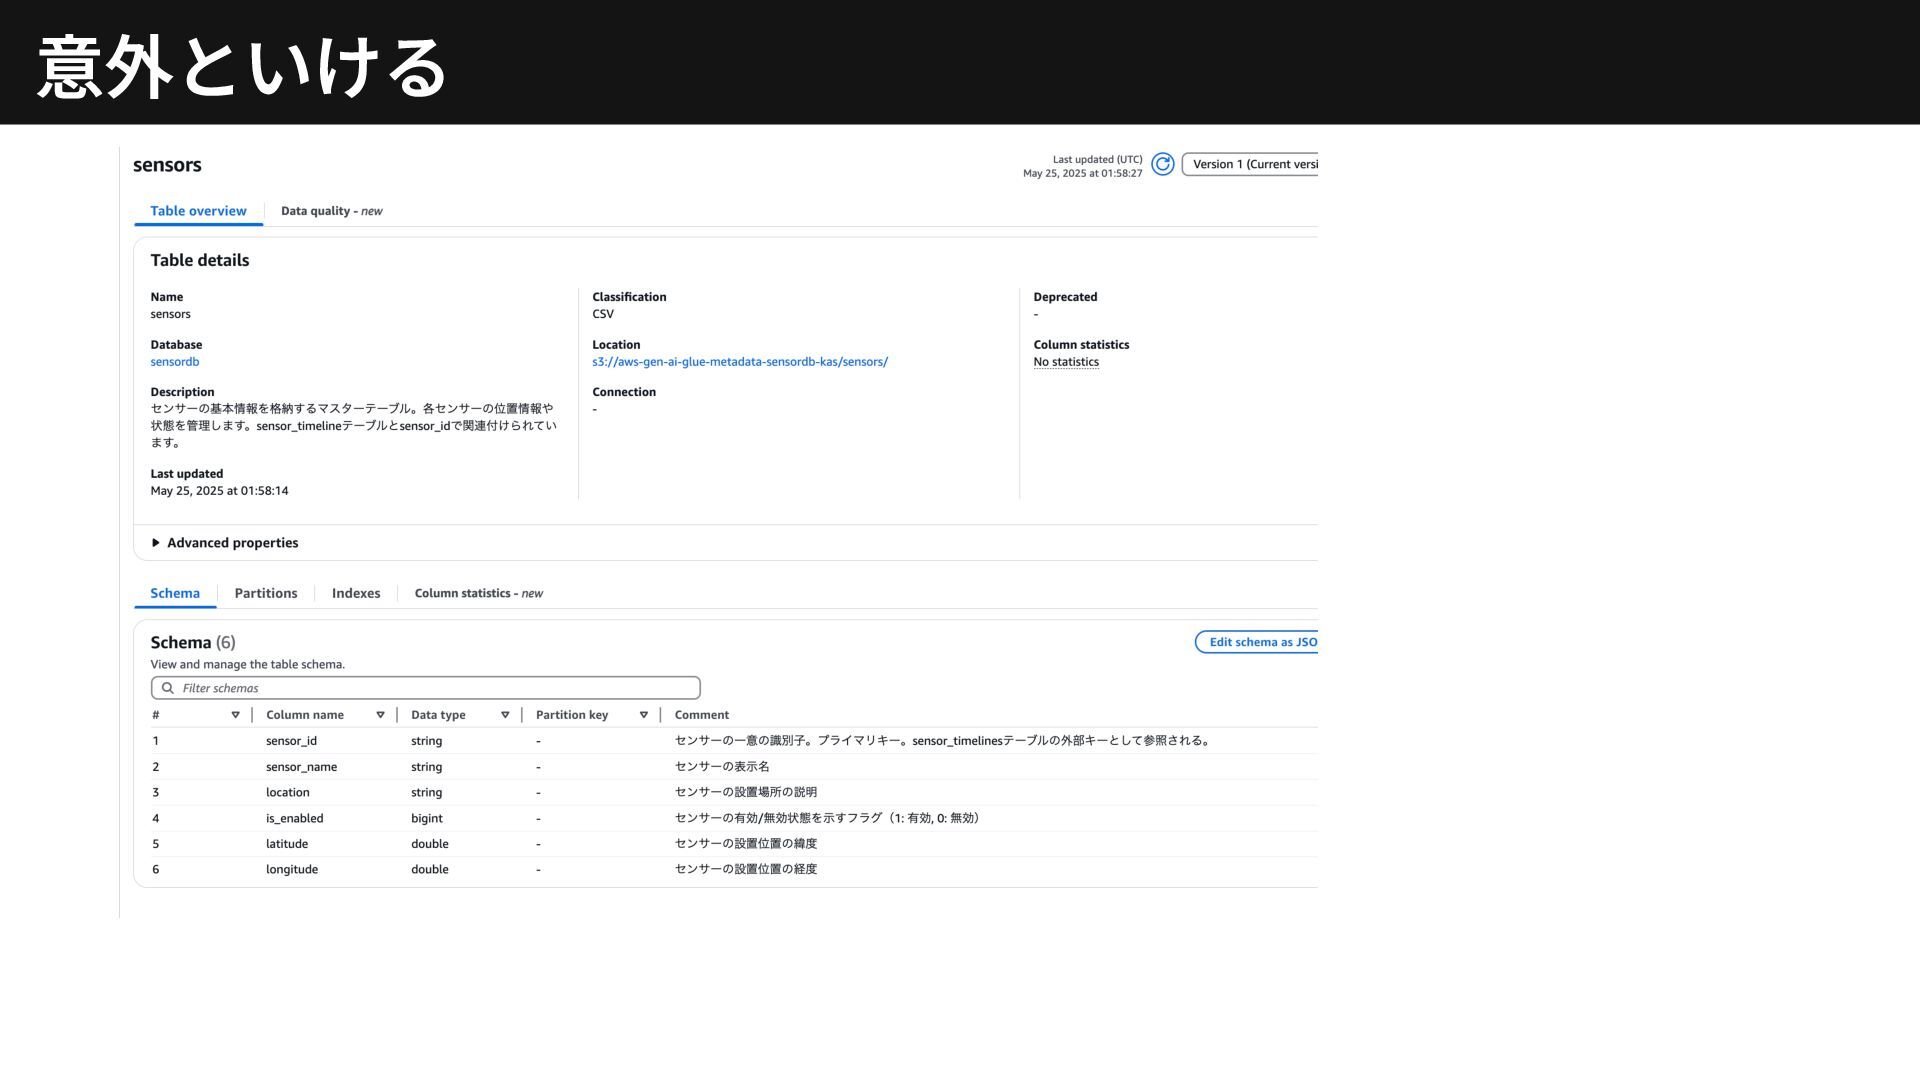
Task: Switch to Data quality tab
Action: pyautogui.click(x=331, y=211)
